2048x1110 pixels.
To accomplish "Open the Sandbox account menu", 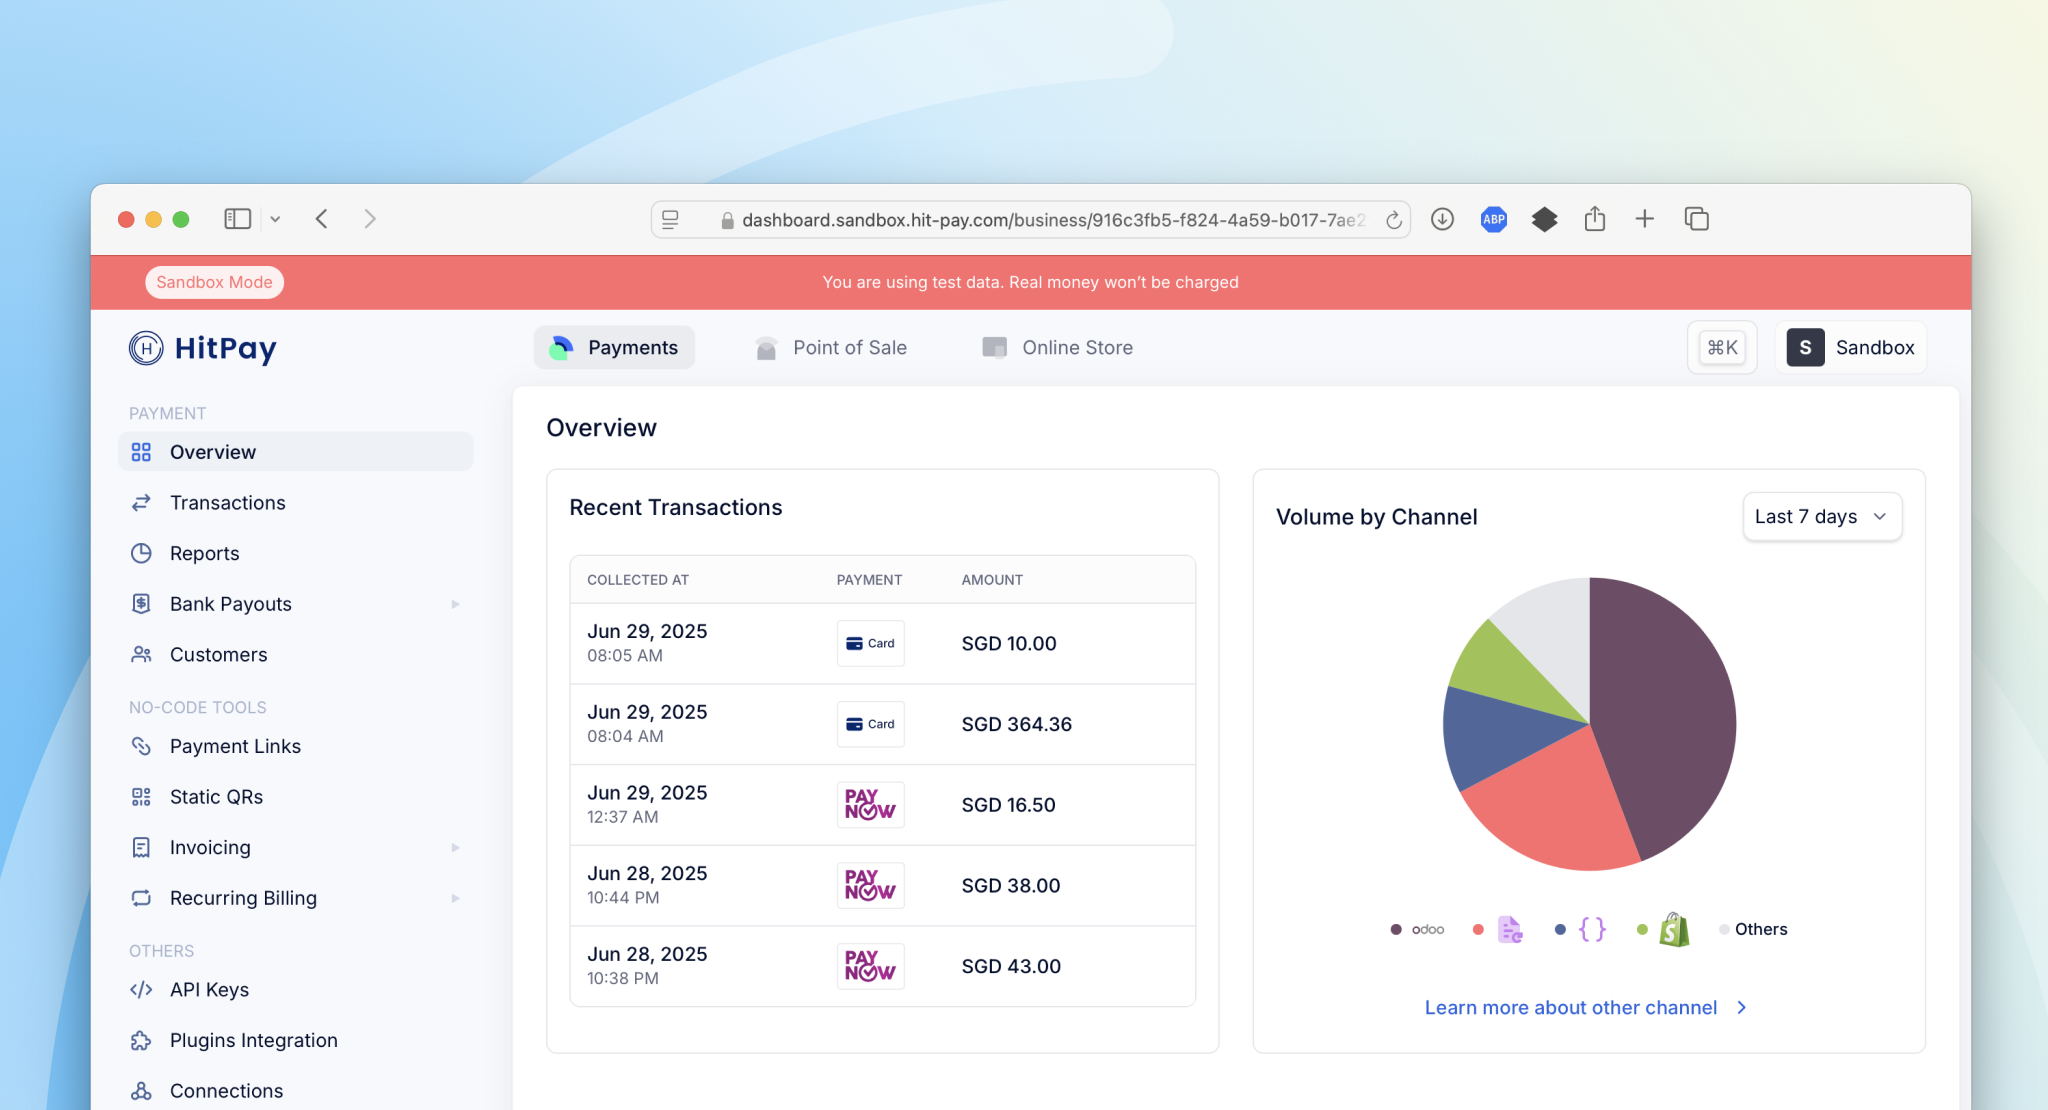I will click(x=1851, y=348).
